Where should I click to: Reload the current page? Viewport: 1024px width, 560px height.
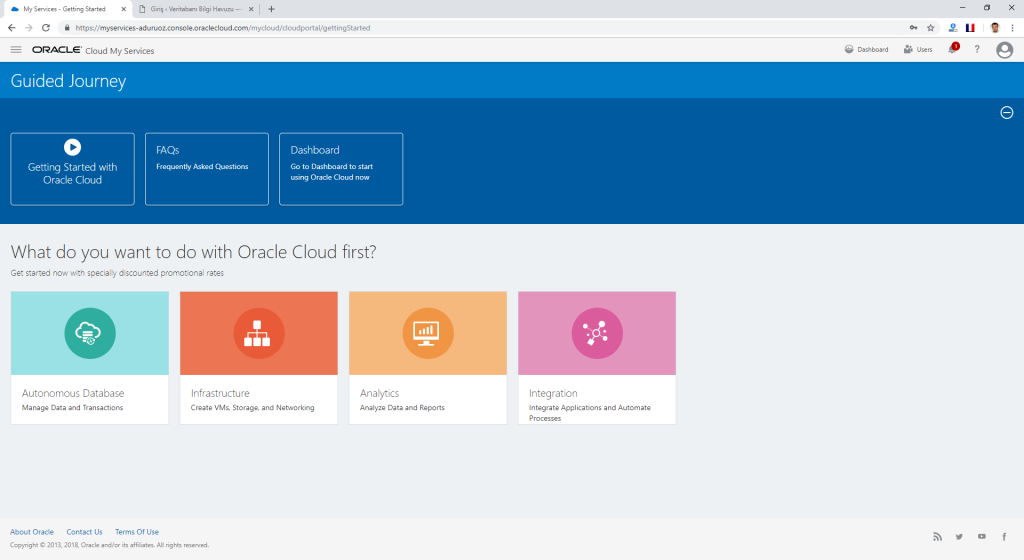tap(46, 28)
